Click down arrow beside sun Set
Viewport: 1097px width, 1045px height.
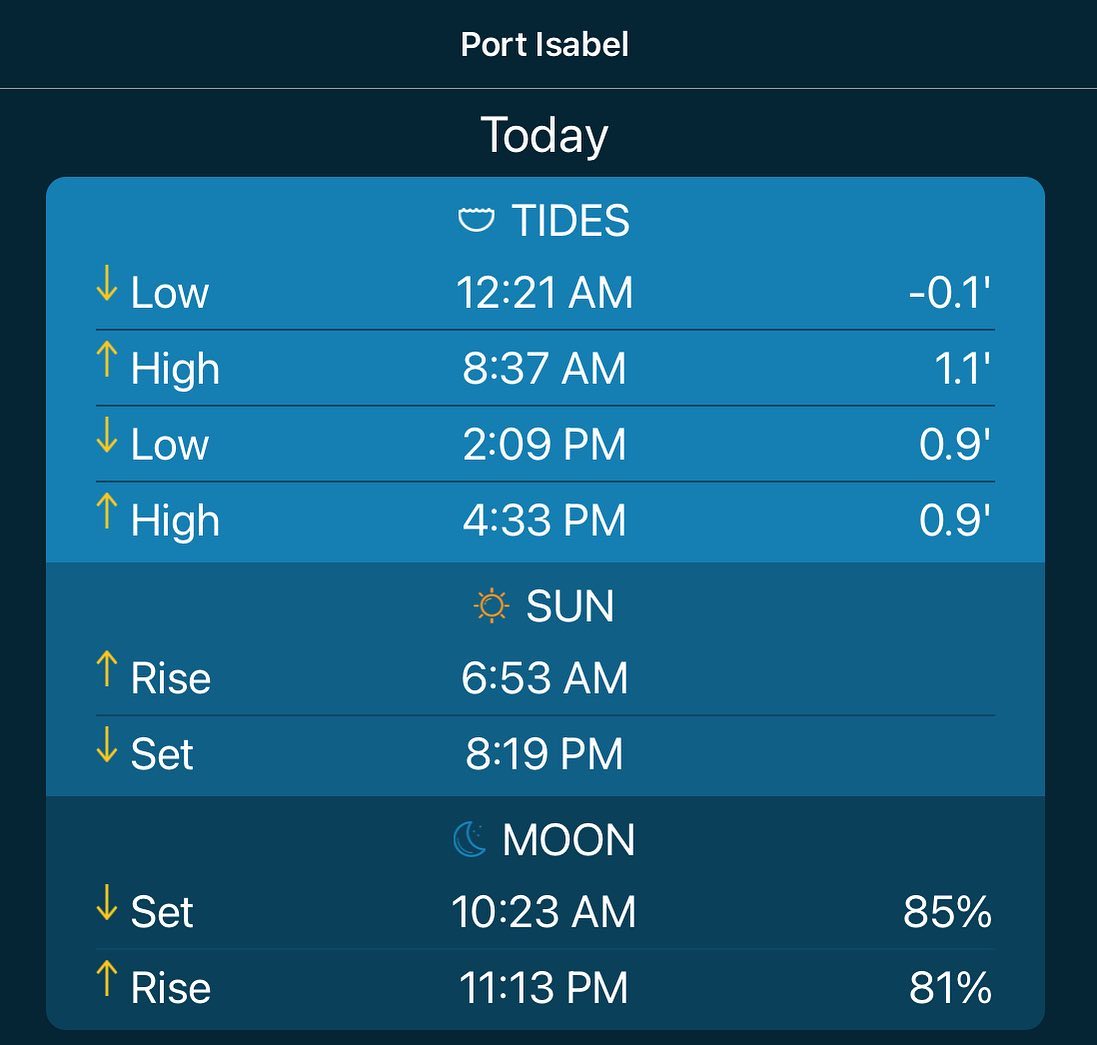click(x=106, y=744)
